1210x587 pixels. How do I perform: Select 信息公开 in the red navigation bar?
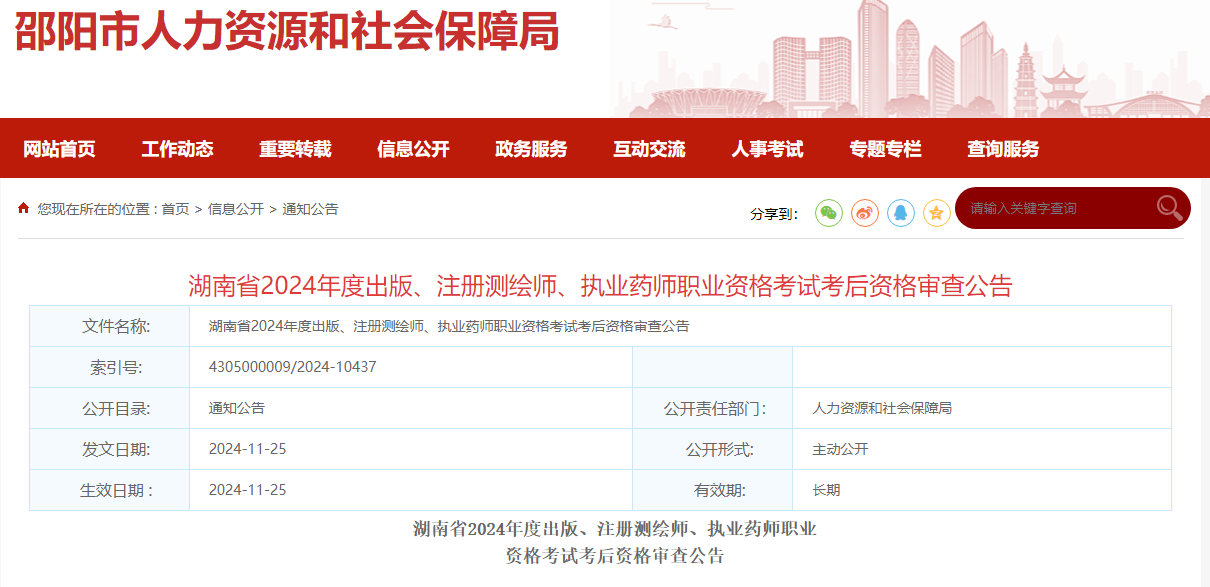413,149
